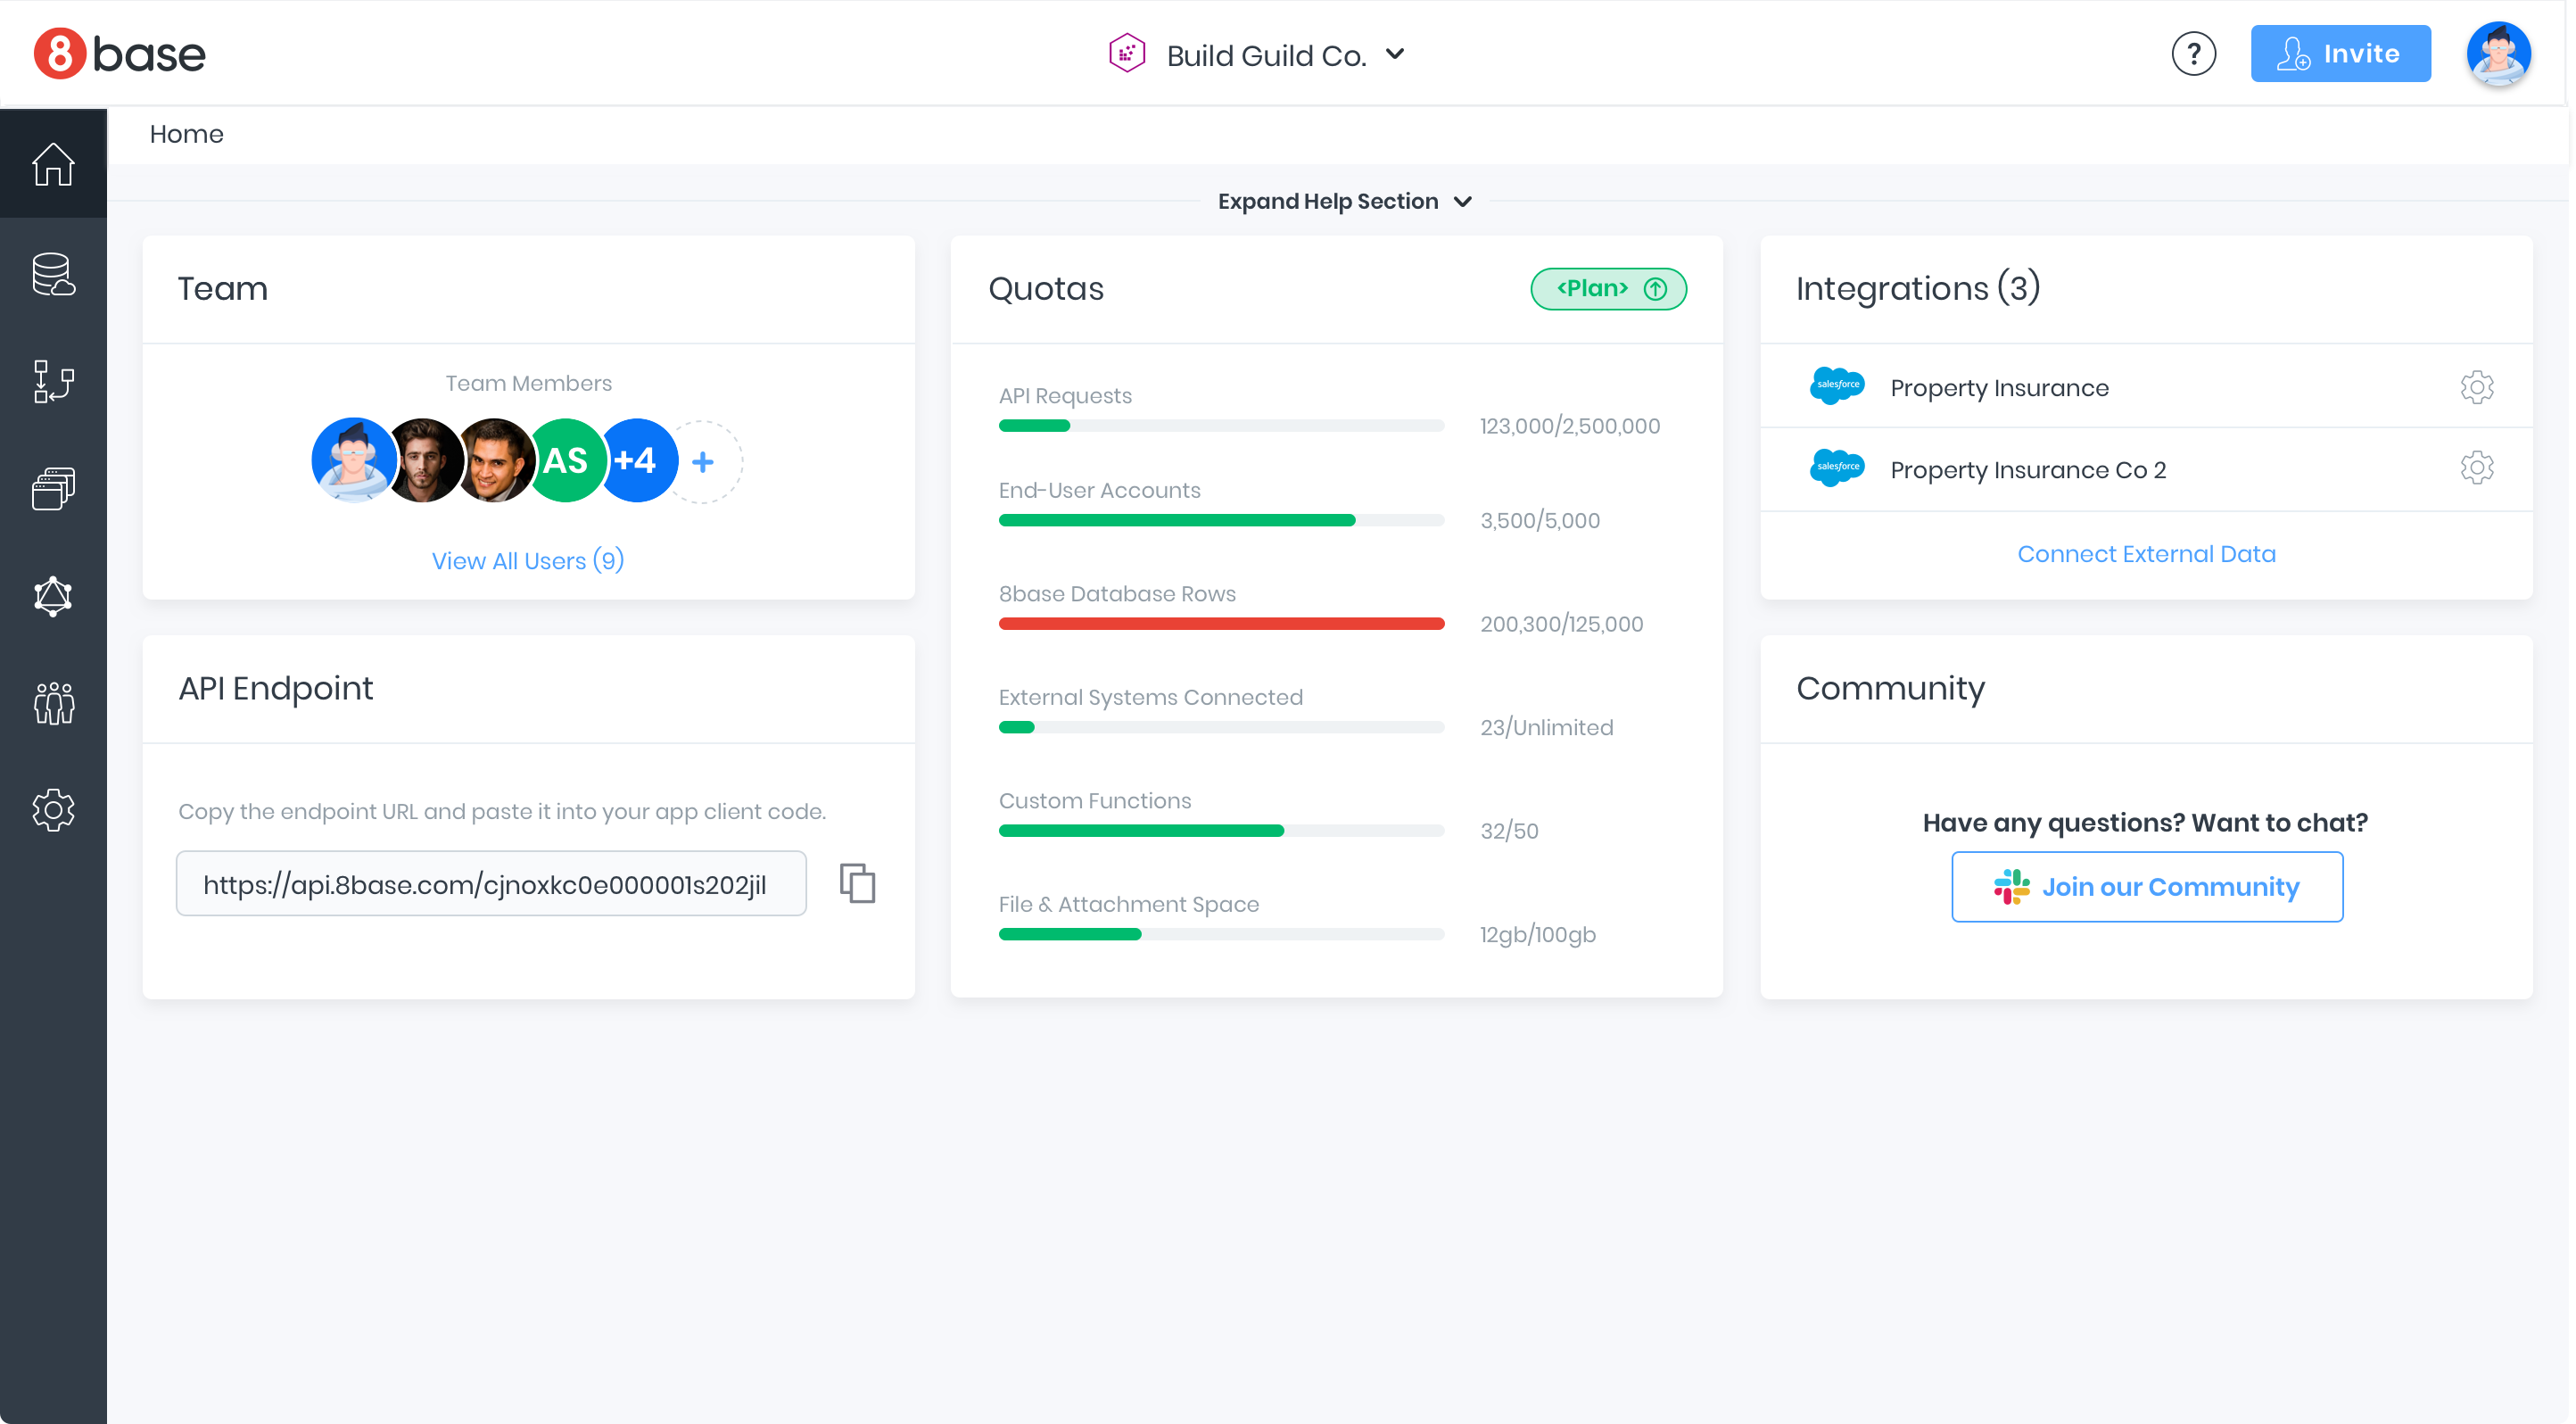Click the help question mark icon

pos(2193,54)
